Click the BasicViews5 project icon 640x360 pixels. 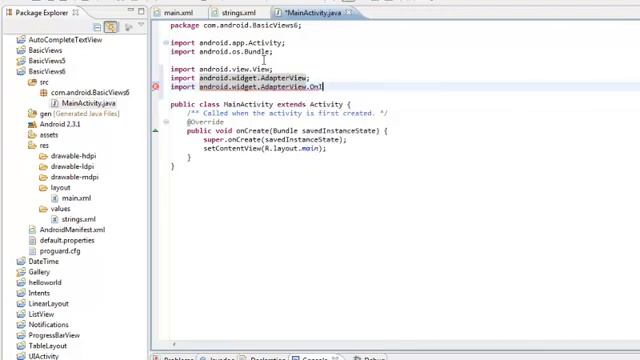point(21,61)
